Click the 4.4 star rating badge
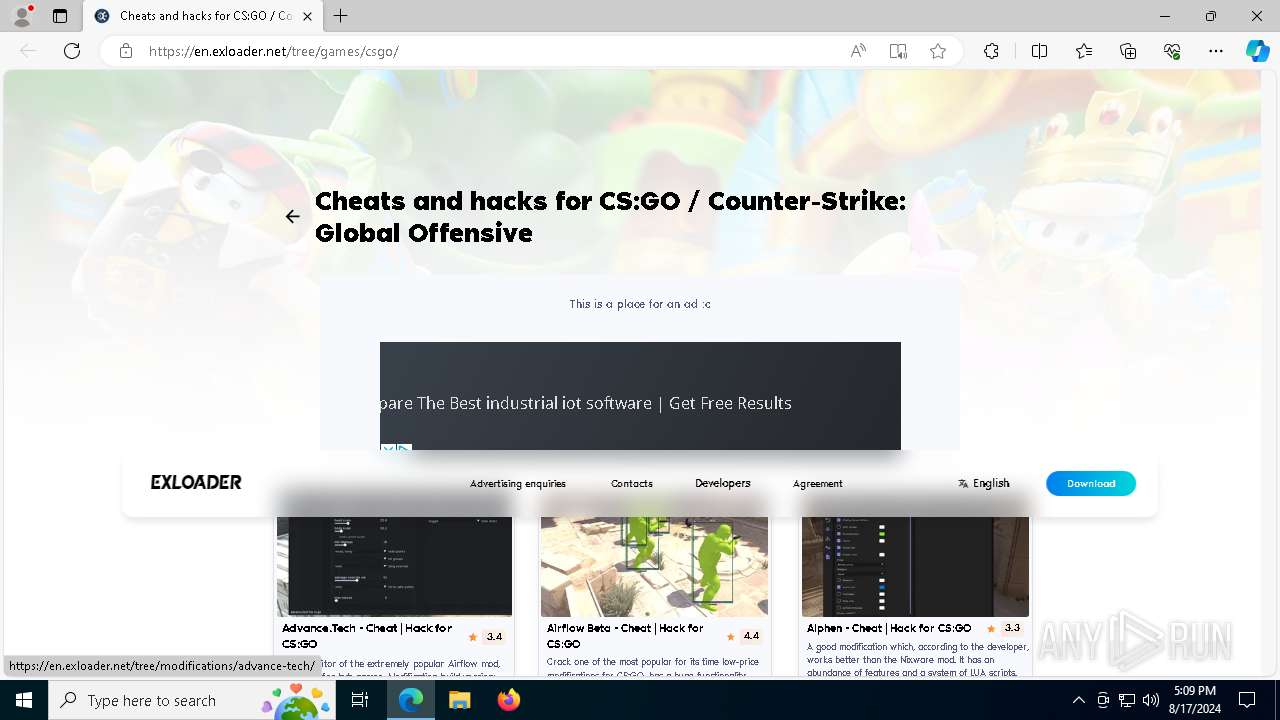The width and height of the screenshot is (1280, 720). click(743, 636)
